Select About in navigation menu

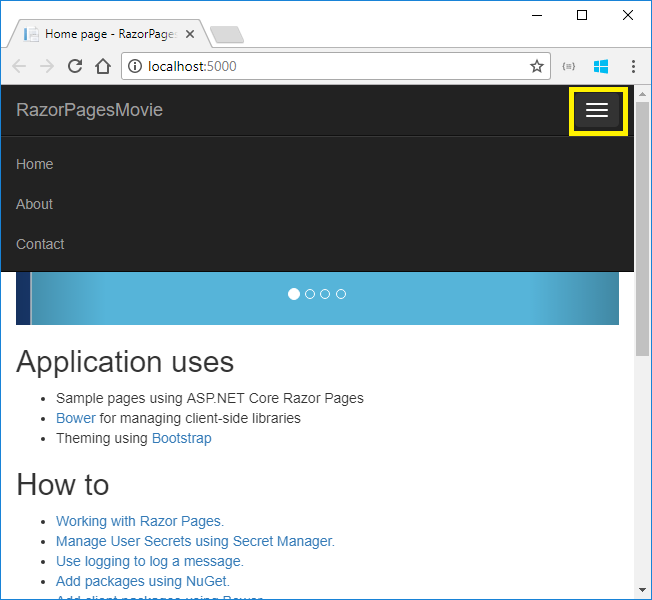(35, 204)
